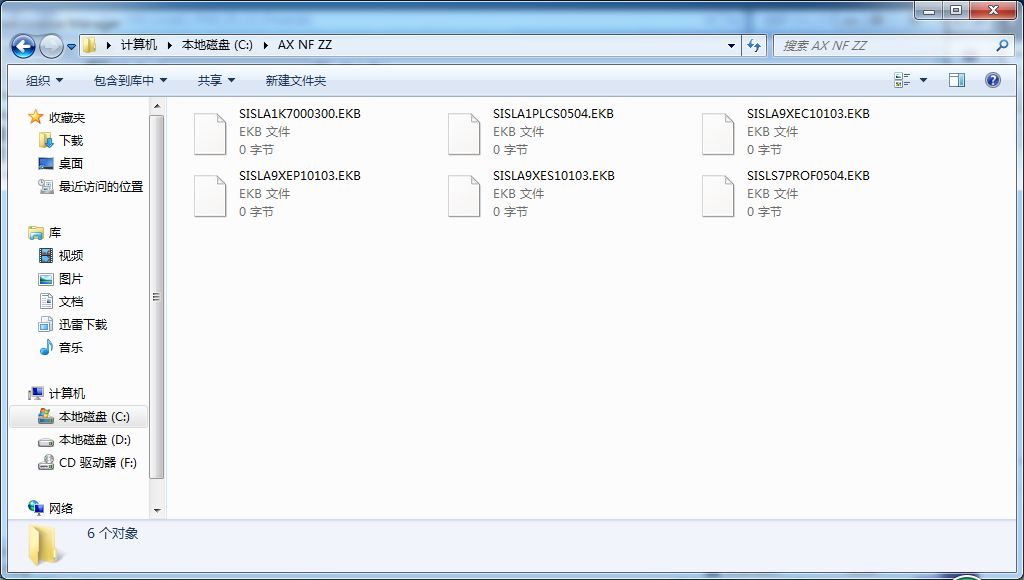Expand address bar history dropdown arrow

(731, 46)
